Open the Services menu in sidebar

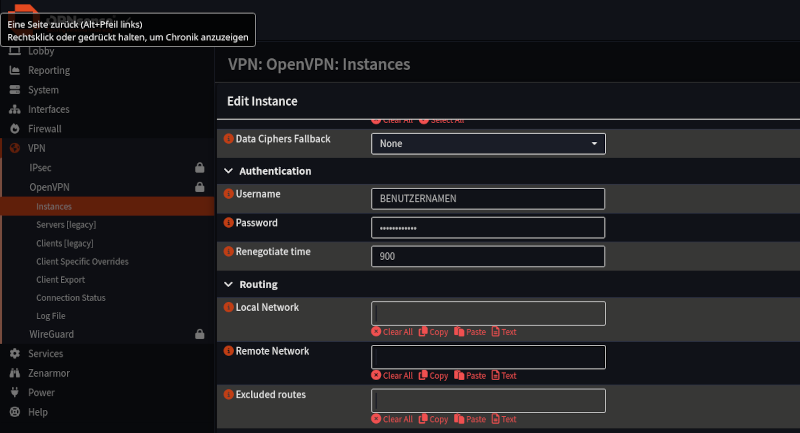[45, 354]
